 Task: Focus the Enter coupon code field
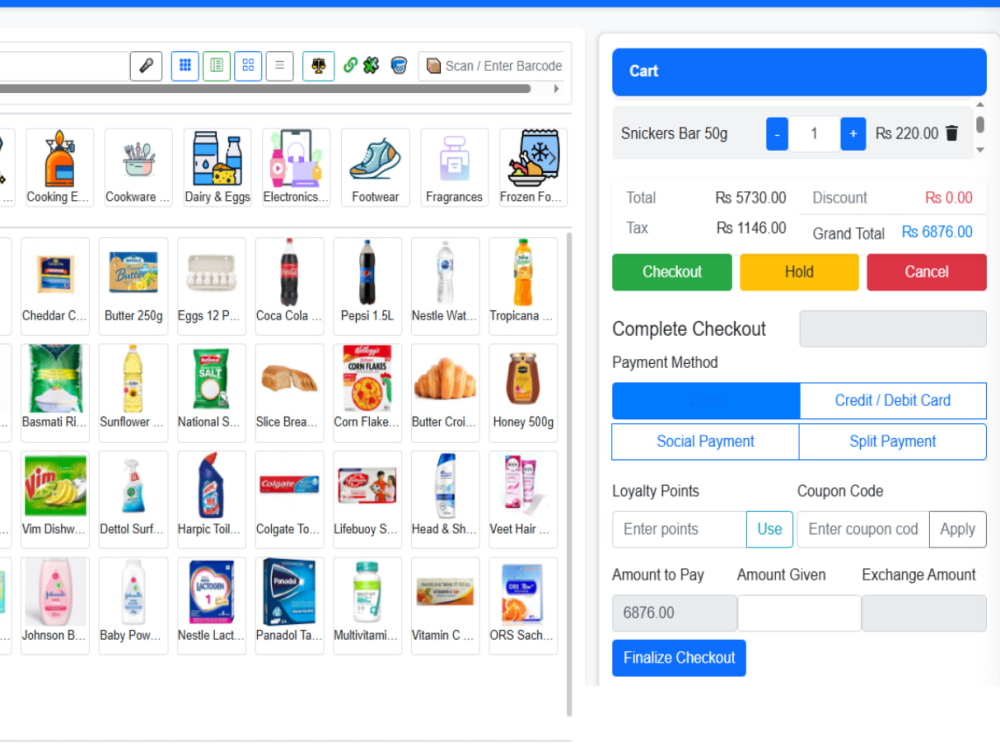point(863,529)
